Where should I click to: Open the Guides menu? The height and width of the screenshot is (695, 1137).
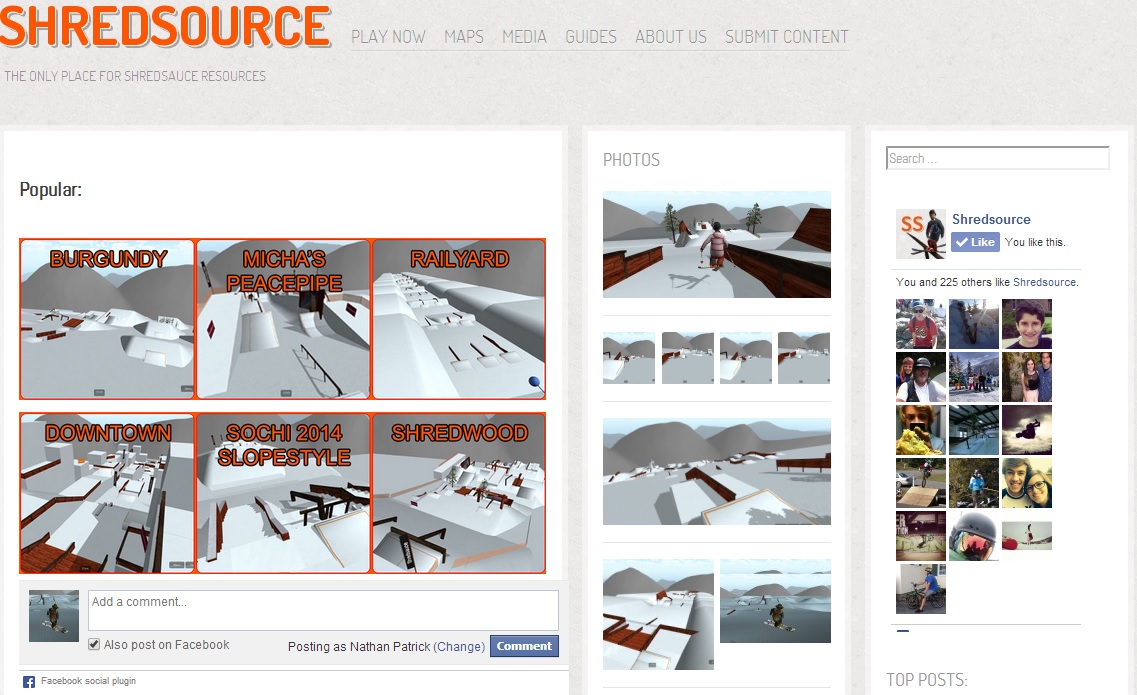click(591, 37)
